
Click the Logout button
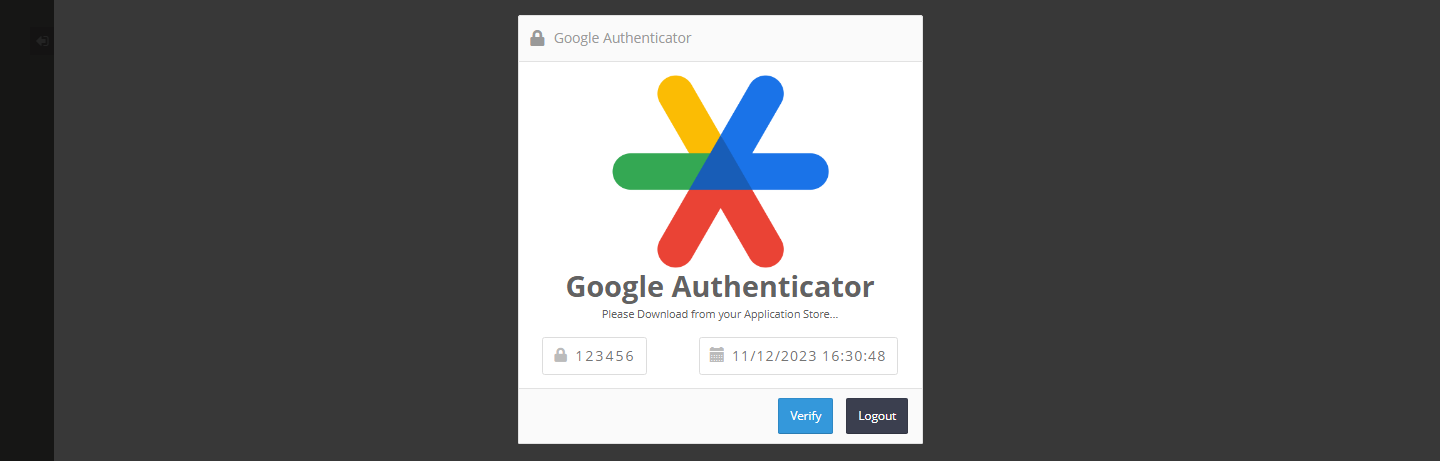tap(877, 416)
